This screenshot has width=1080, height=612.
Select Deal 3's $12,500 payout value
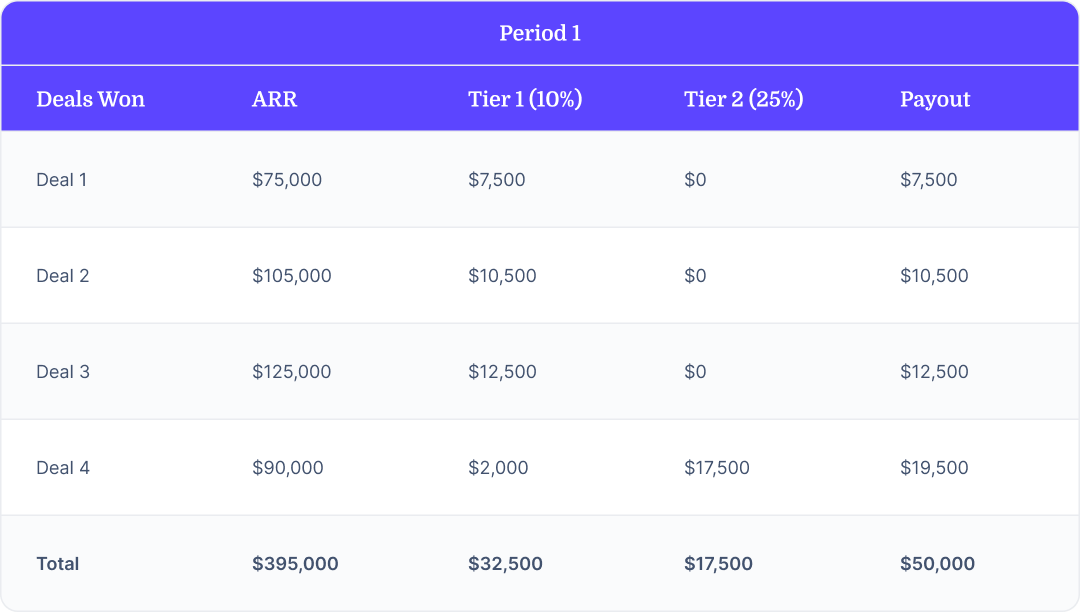click(934, 372)
